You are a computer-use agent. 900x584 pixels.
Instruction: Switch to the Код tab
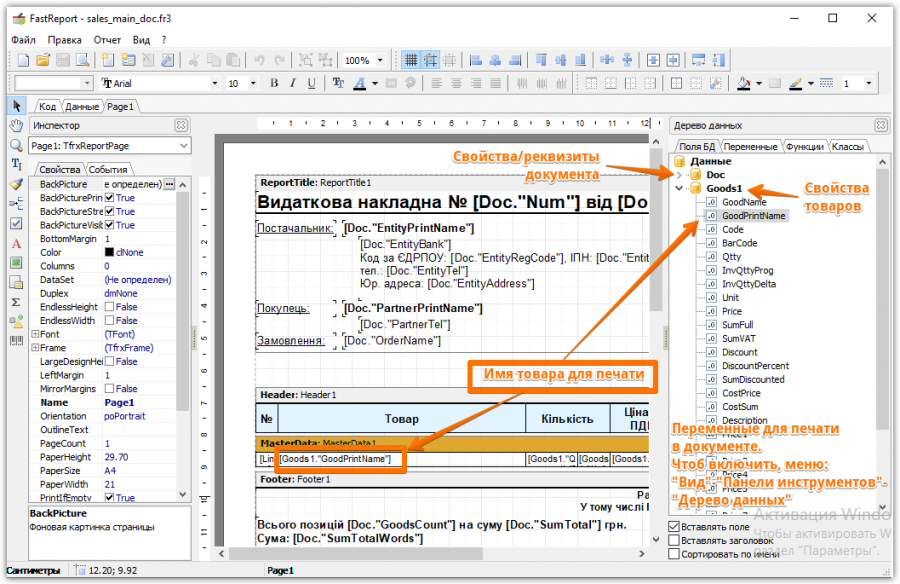[48, 106]
